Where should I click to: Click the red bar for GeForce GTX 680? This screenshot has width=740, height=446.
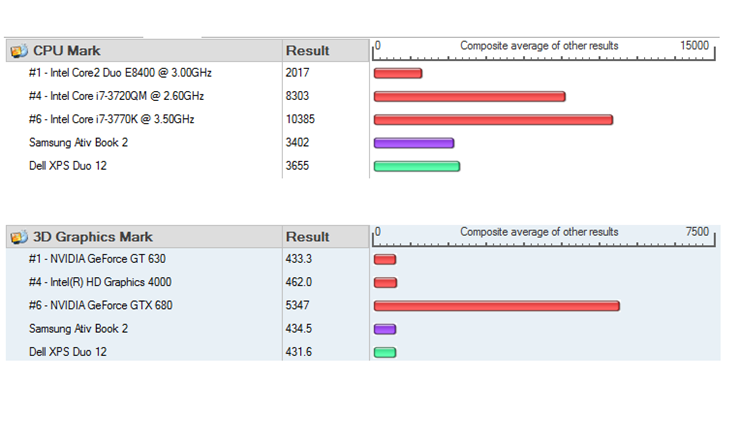pyautogui.click(x=496, y=306)
